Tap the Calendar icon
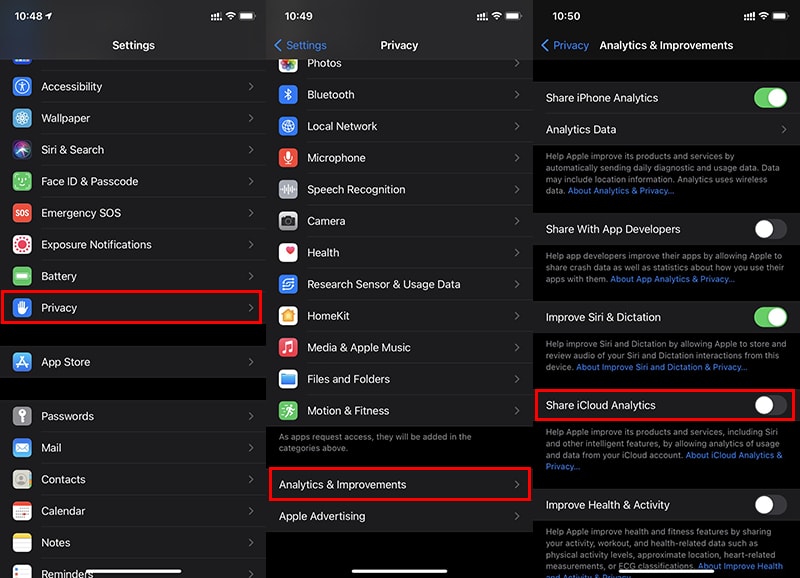 (22, 511)
